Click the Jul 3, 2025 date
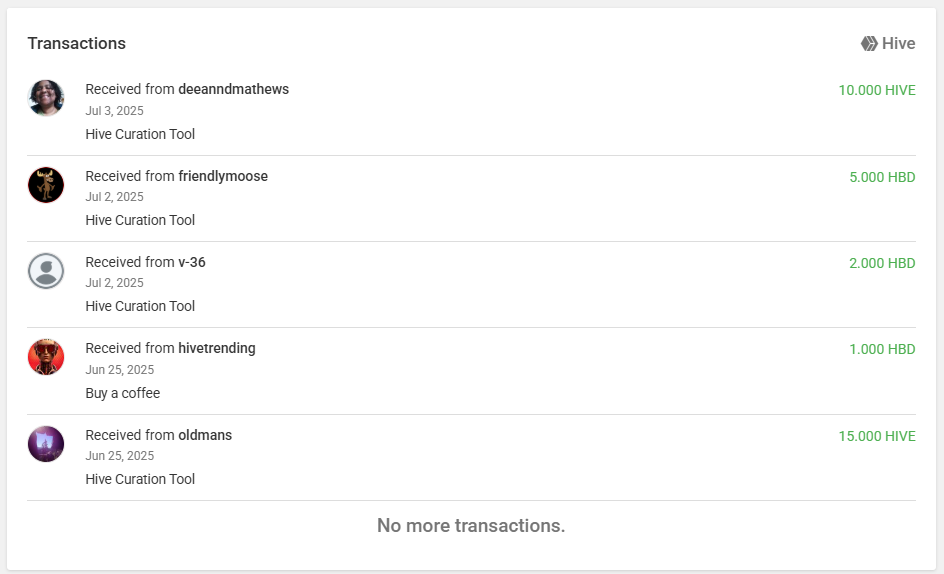Image resolution: width=944 pixels, height=574 pixels. (x=114, y=111)
